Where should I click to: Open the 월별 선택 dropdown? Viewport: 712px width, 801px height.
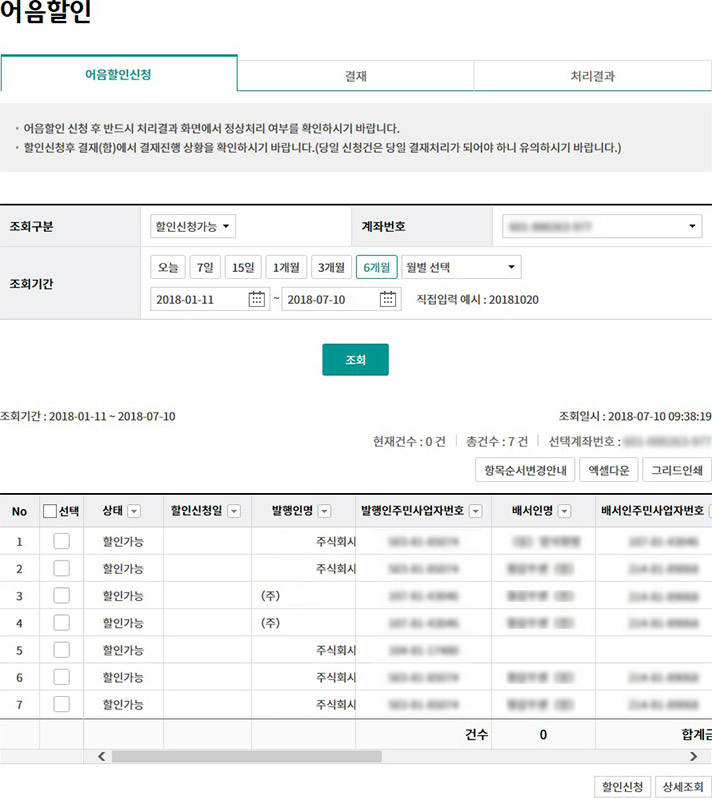(461, 267)
